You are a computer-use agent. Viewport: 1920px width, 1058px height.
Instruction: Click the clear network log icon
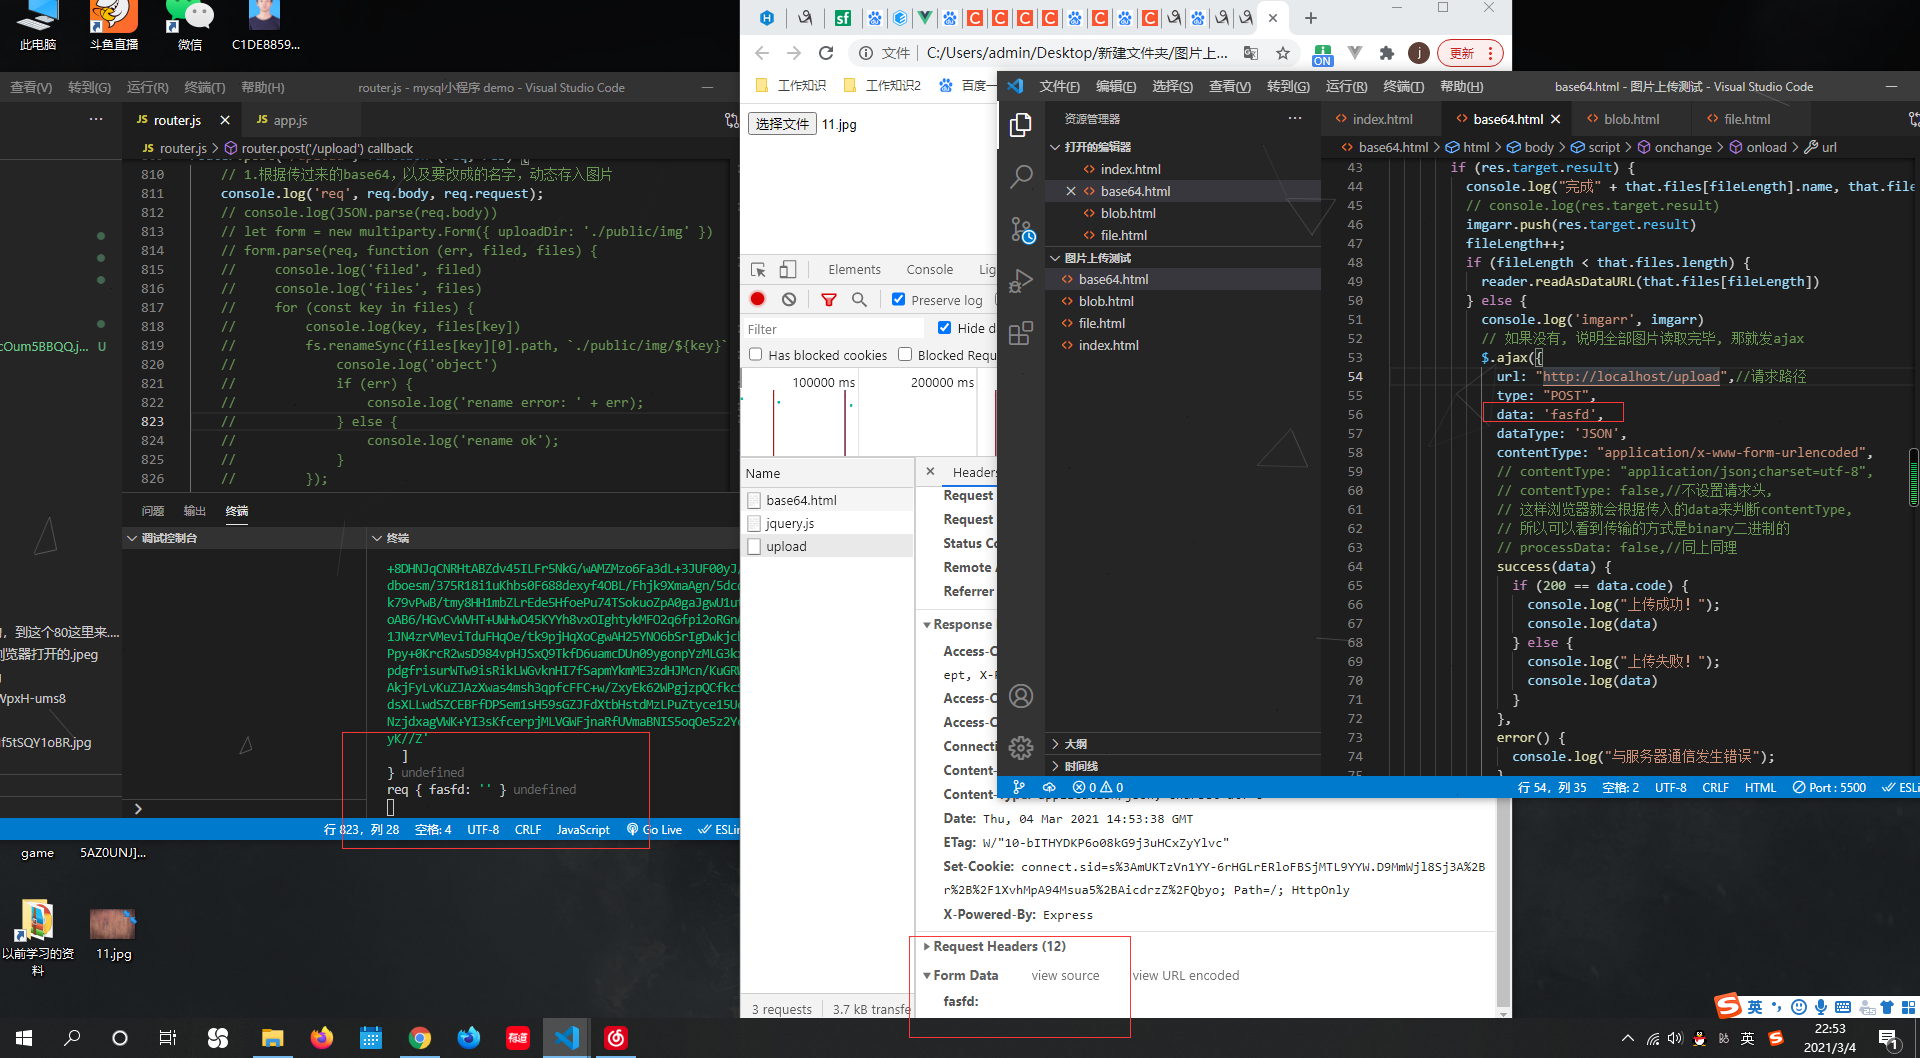pyautogui.click(x=790, y=299)
